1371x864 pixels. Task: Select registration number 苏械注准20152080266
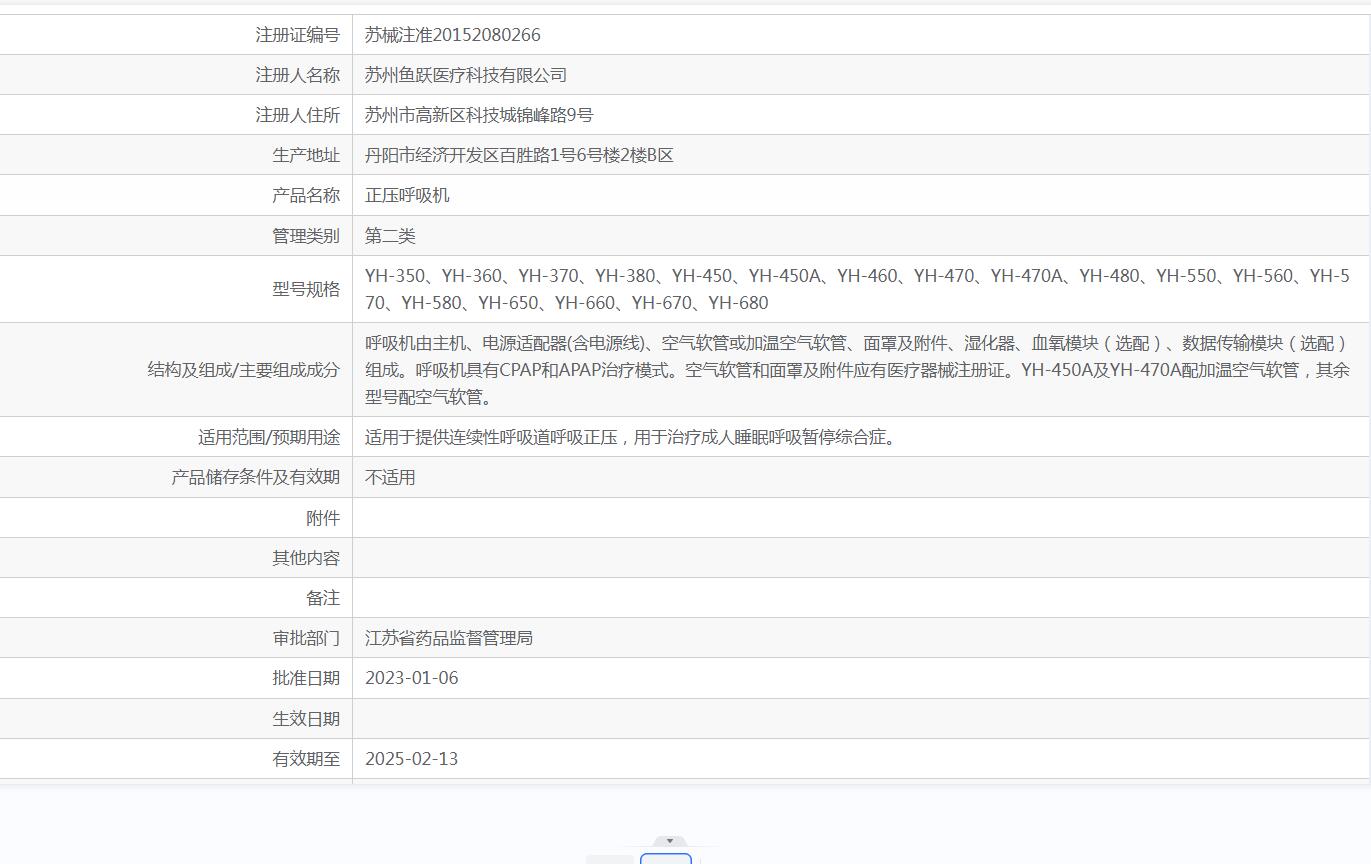pyautogui.click(x=453, y=35)
